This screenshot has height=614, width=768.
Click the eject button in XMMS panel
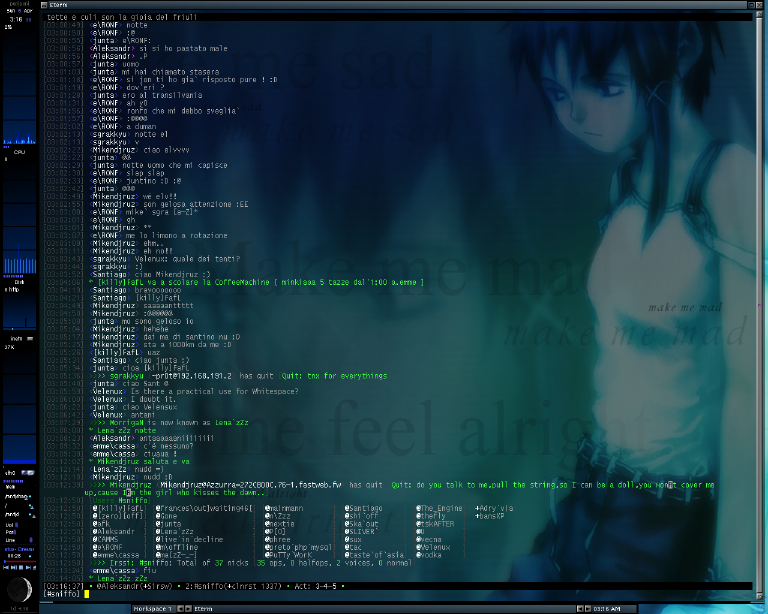[x=34, y=567]
